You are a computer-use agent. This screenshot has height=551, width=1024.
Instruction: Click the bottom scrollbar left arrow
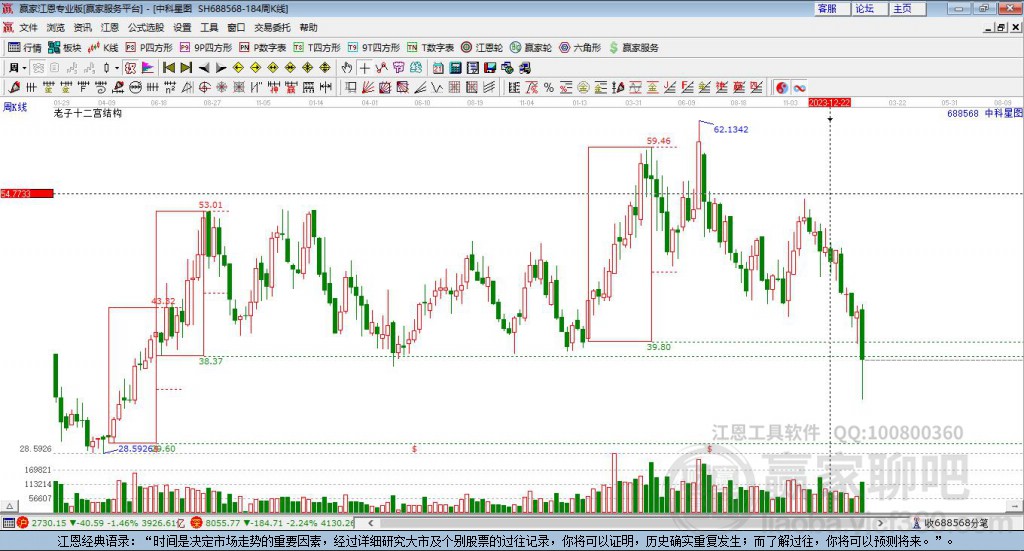coord(371,523)
